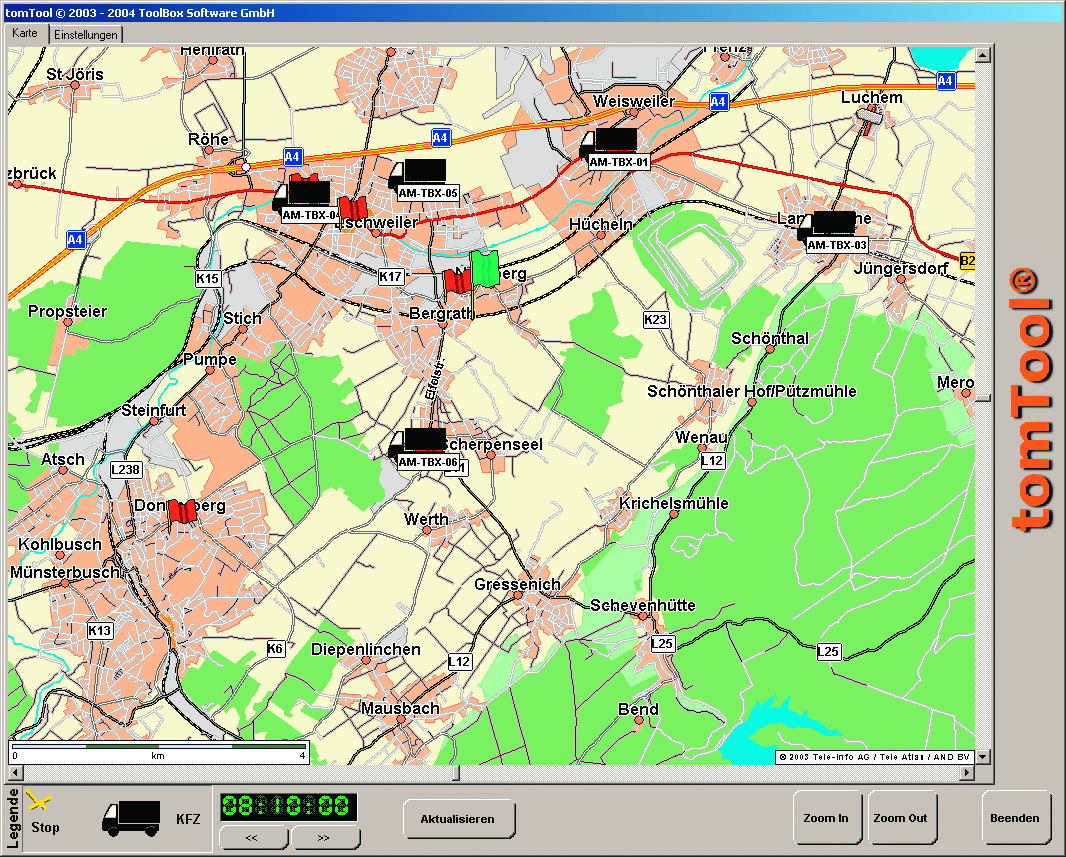Click the horizontal scrollbar left arrow
The width and height of the screenshot is (1066, 857).
pyautogui.click(x=15, y=773)
